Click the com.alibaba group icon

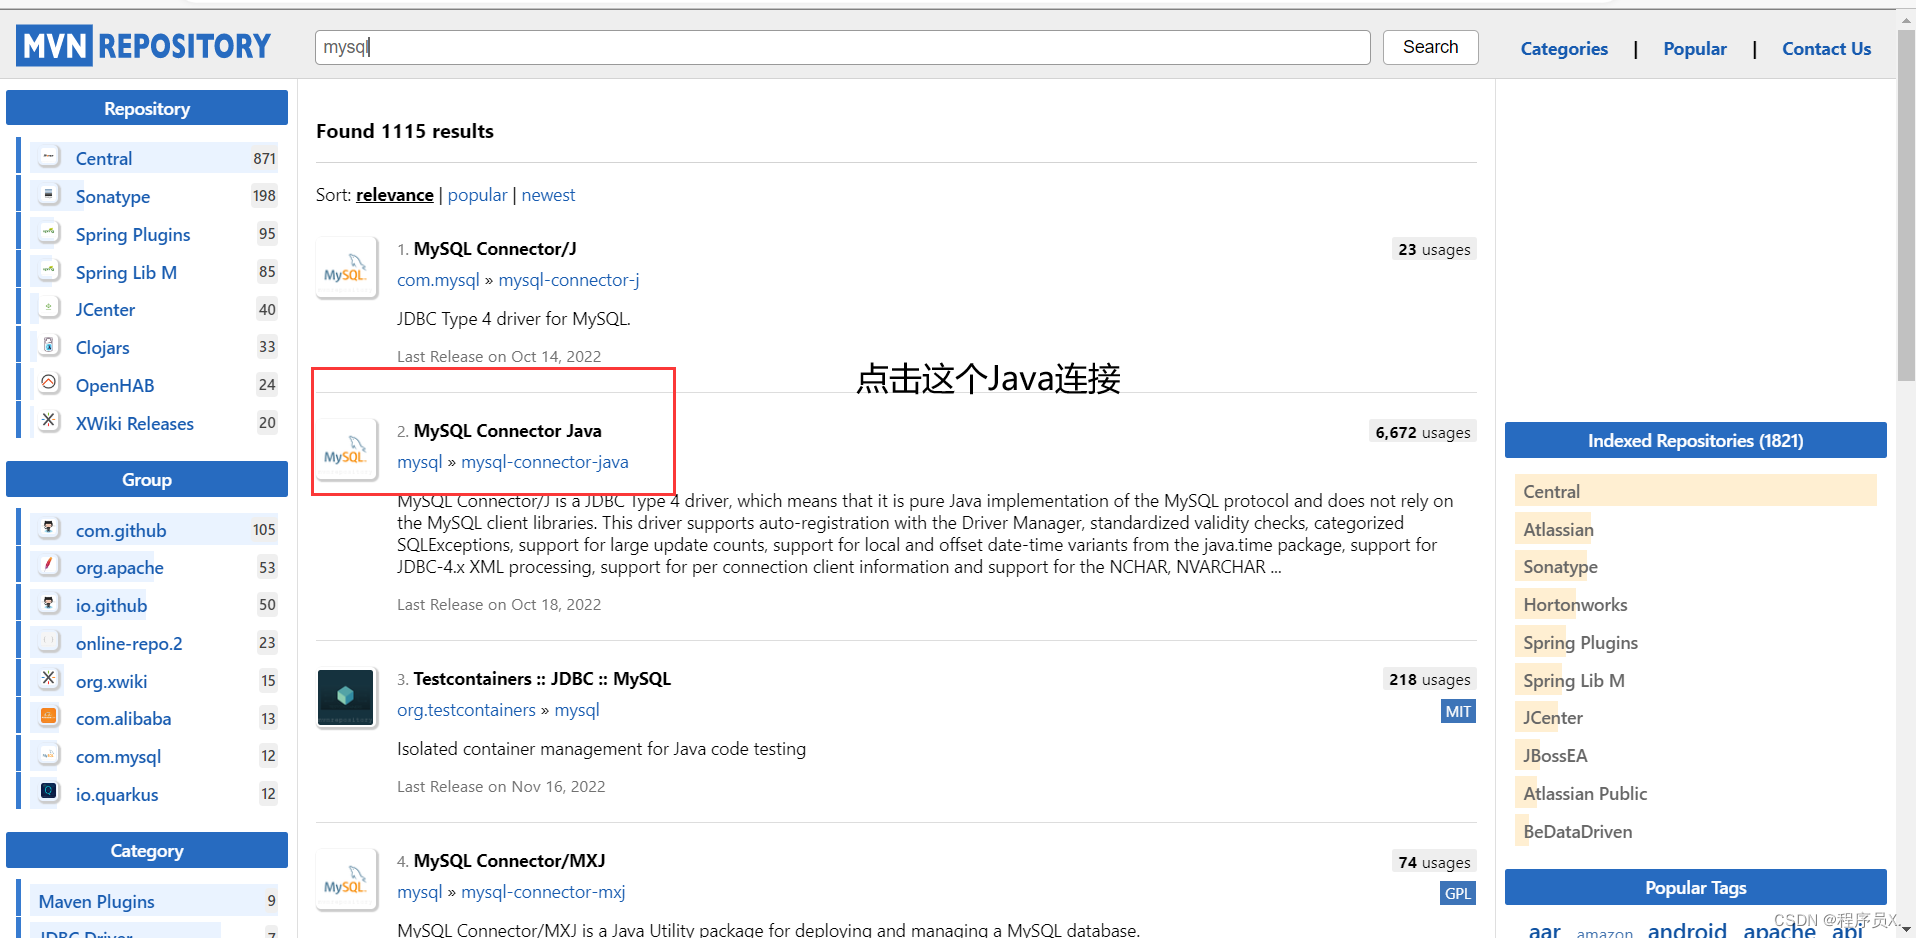pyautogui.click(x=49, y=717)
